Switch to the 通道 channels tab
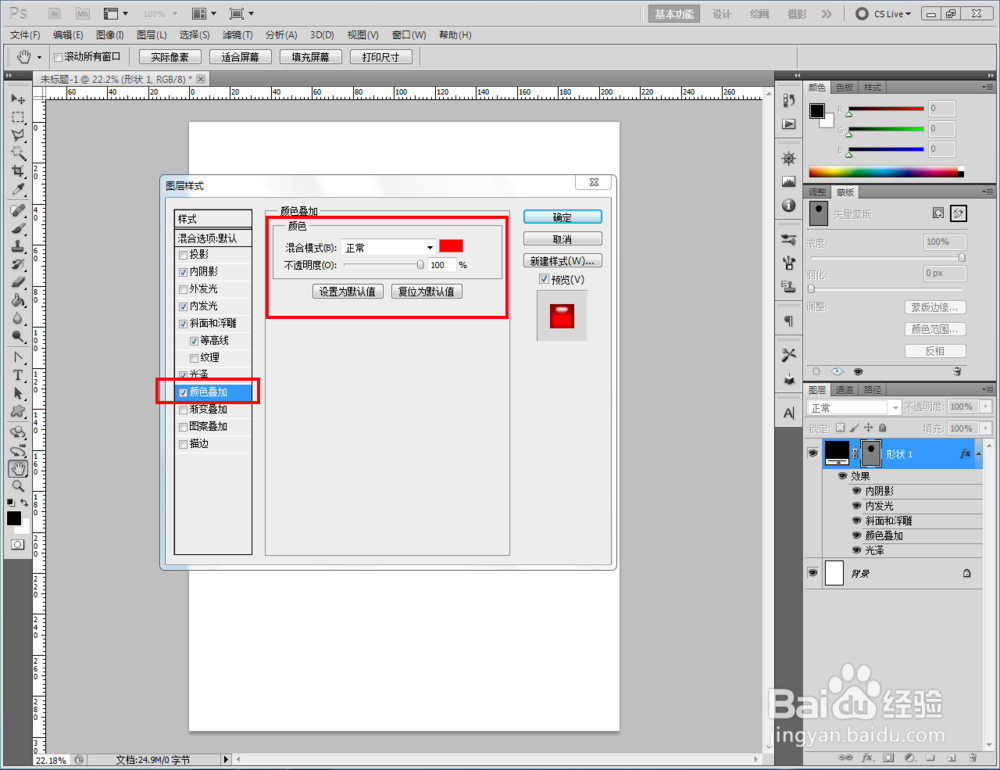 (844, 390)
